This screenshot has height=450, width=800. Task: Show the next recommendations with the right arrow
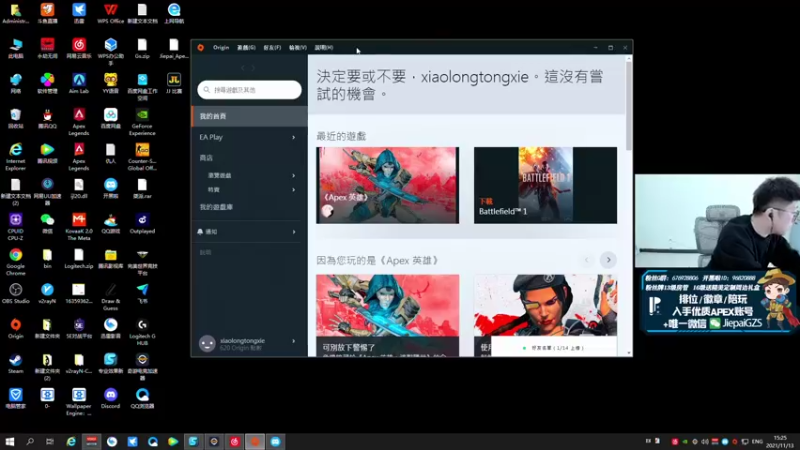[608, 260]
